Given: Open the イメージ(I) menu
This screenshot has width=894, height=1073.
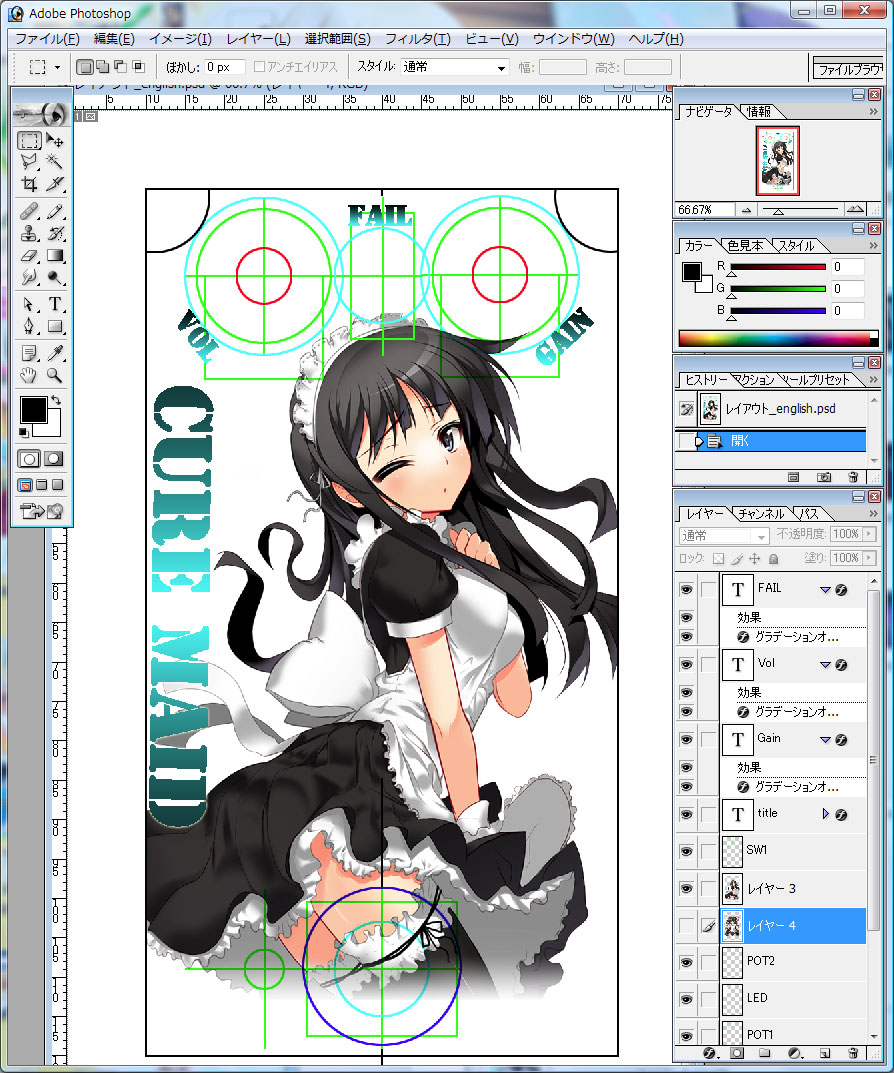Looking at the screenshot, I should click(180, 39).
